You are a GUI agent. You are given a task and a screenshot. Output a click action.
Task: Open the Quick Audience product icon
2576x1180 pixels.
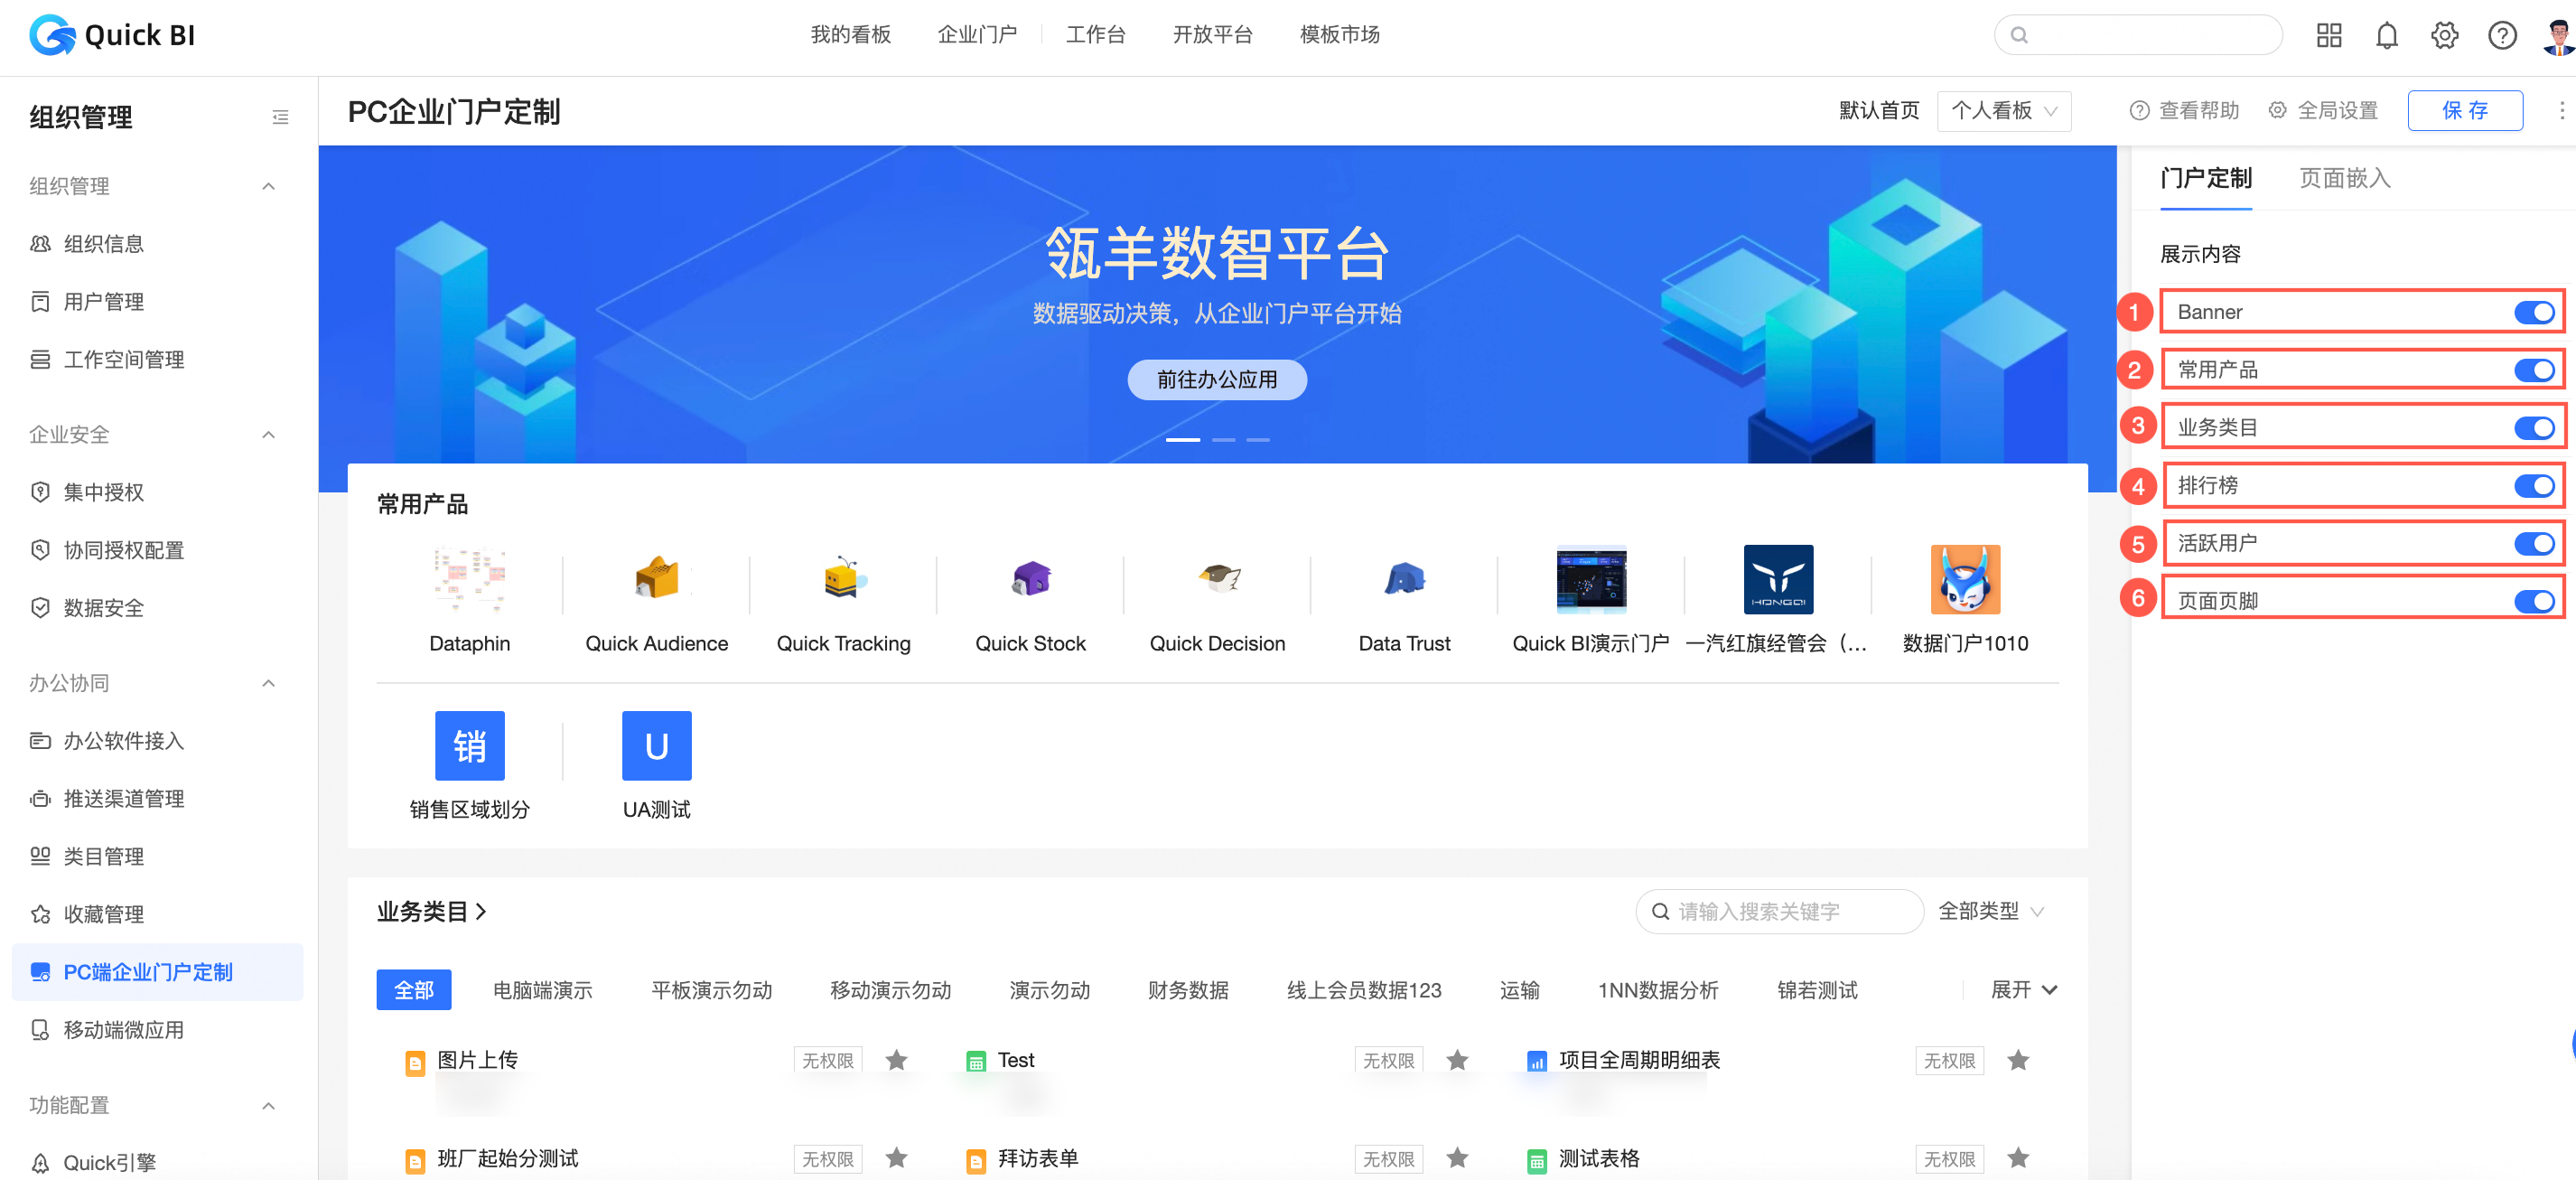(x=656, y=579)
